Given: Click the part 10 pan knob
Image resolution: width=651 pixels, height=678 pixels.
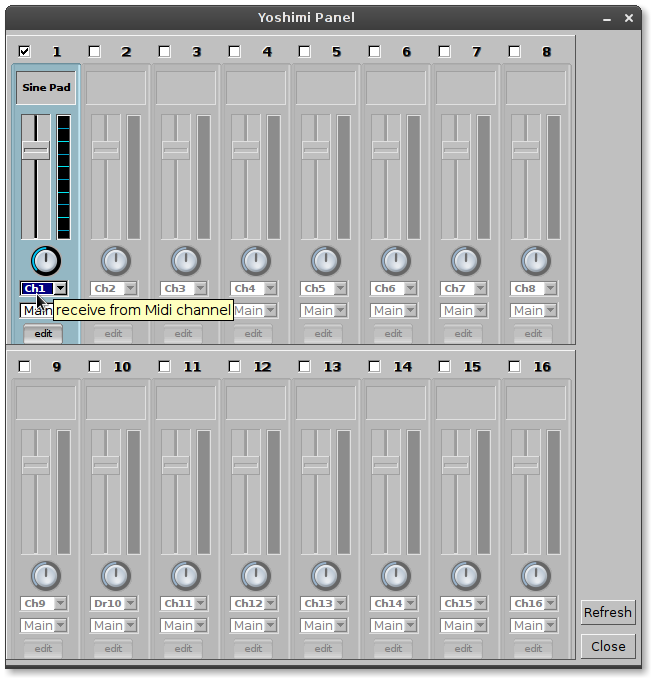Looking at the screenshot, I should click(116, 576).
